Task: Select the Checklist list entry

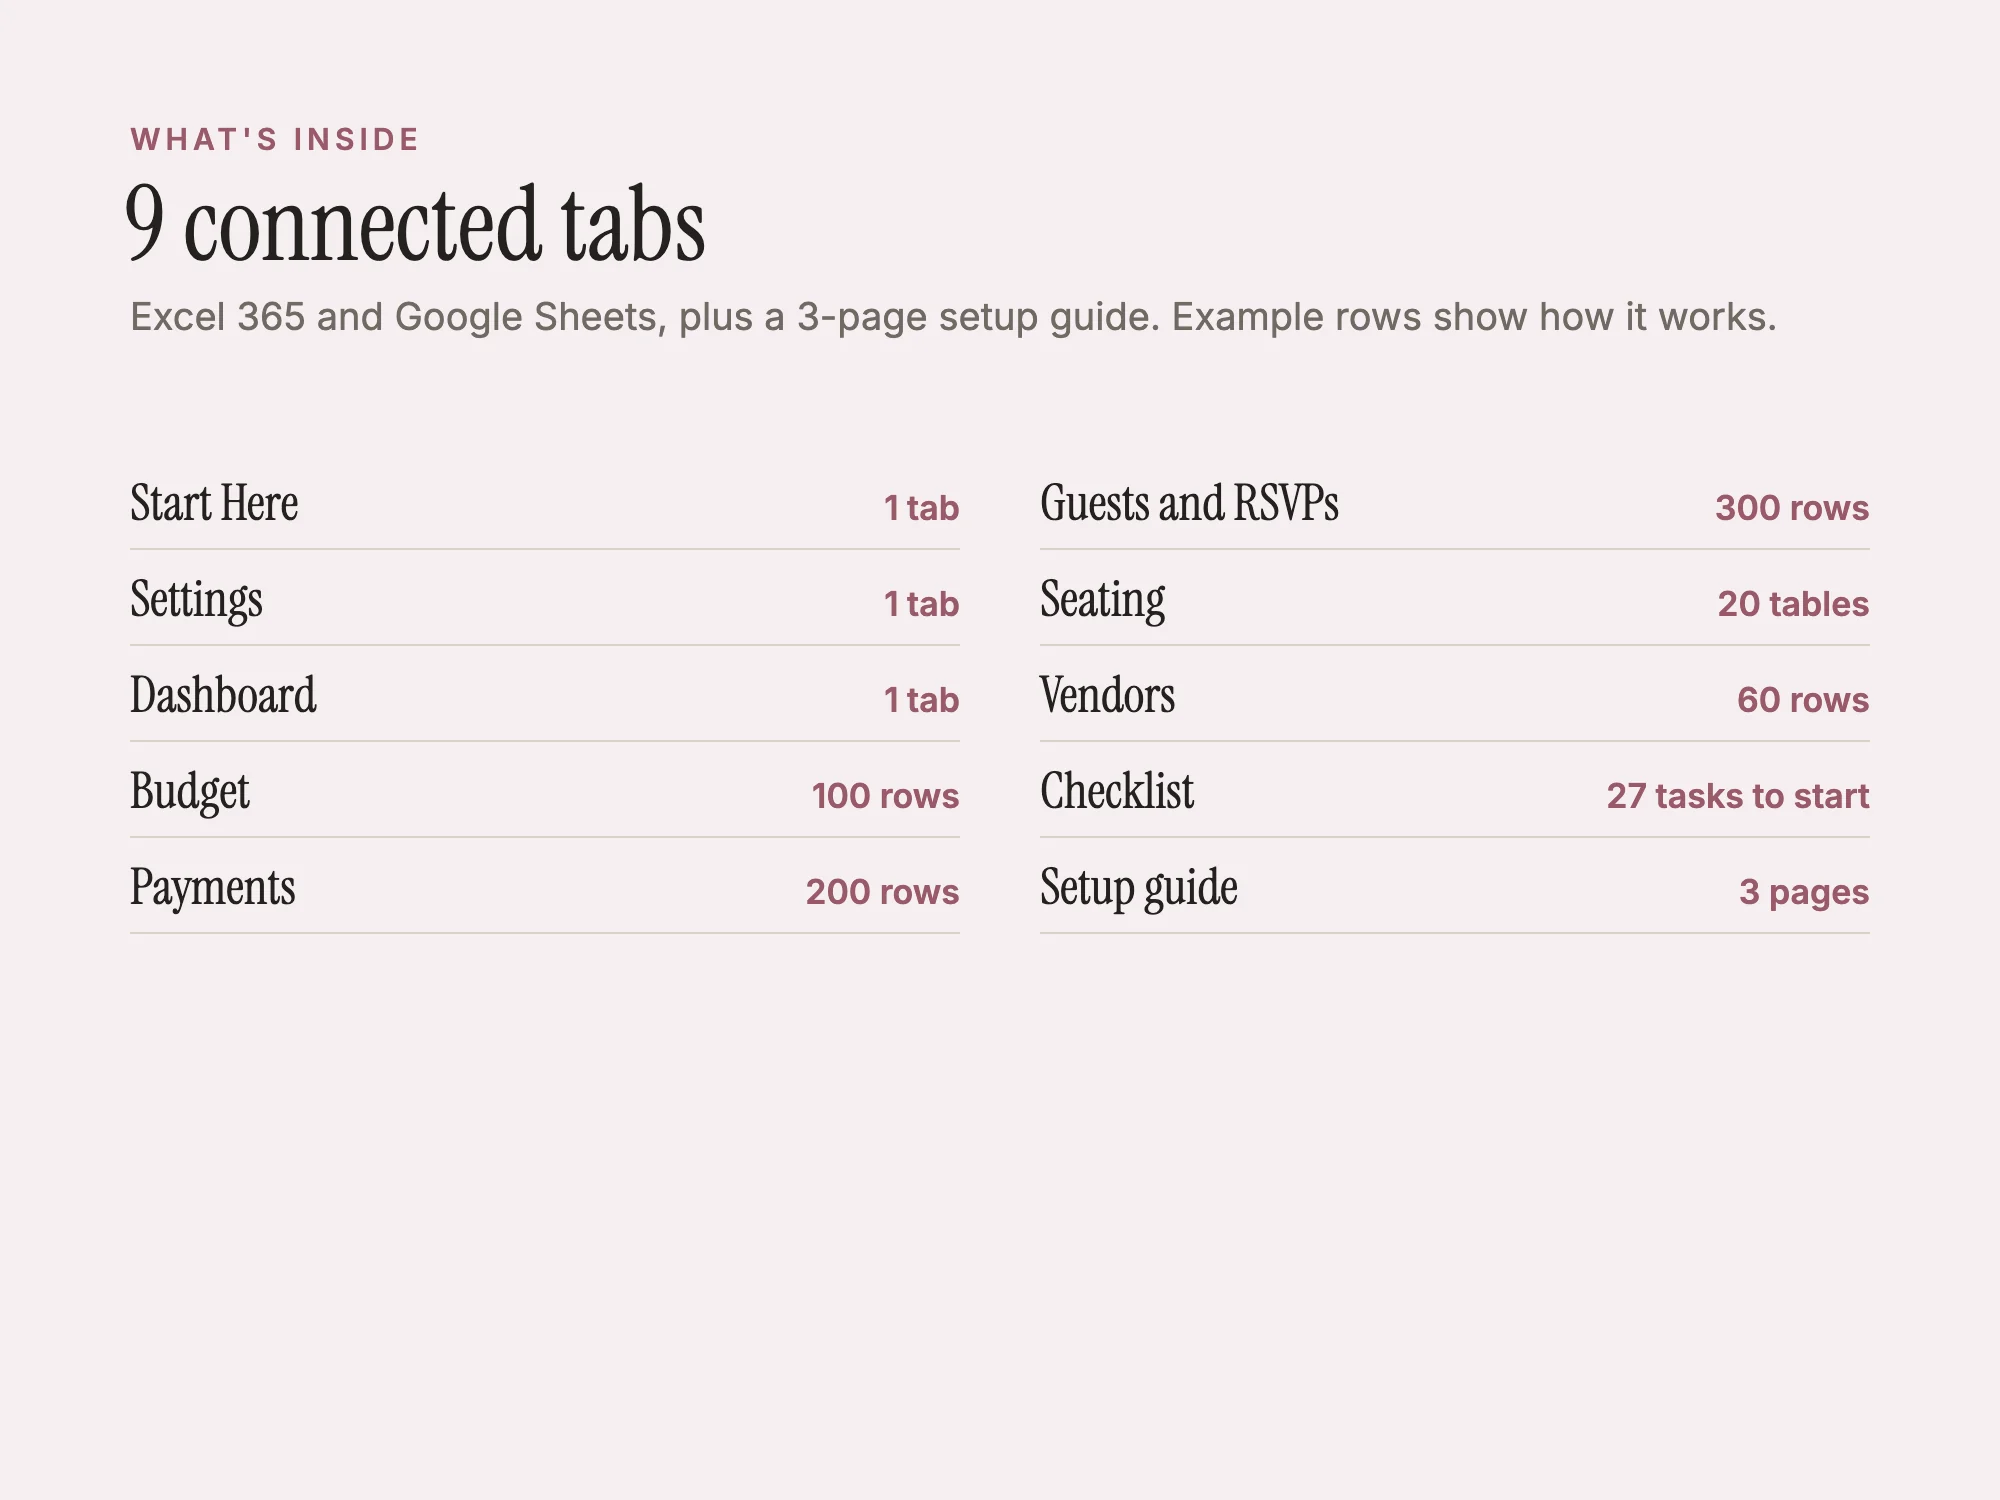Action: pyautogui.click(x=1455, y=790)
